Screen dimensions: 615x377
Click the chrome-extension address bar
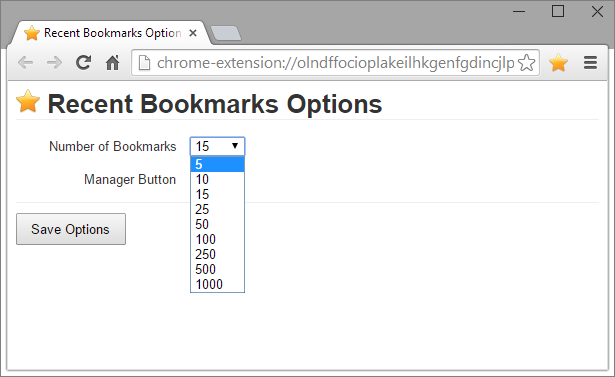(335, 63)
